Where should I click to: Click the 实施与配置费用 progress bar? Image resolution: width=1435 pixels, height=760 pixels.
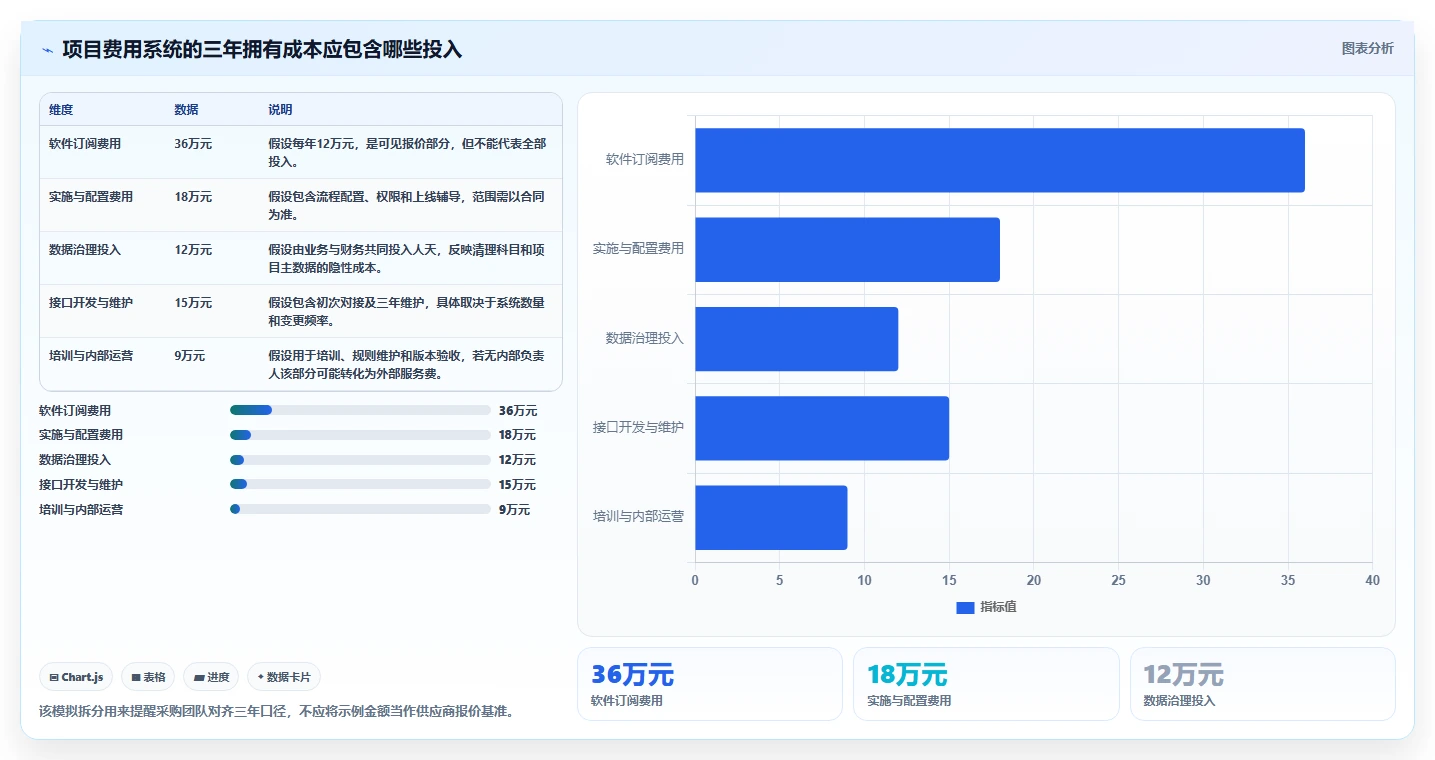tap(360, 435)
